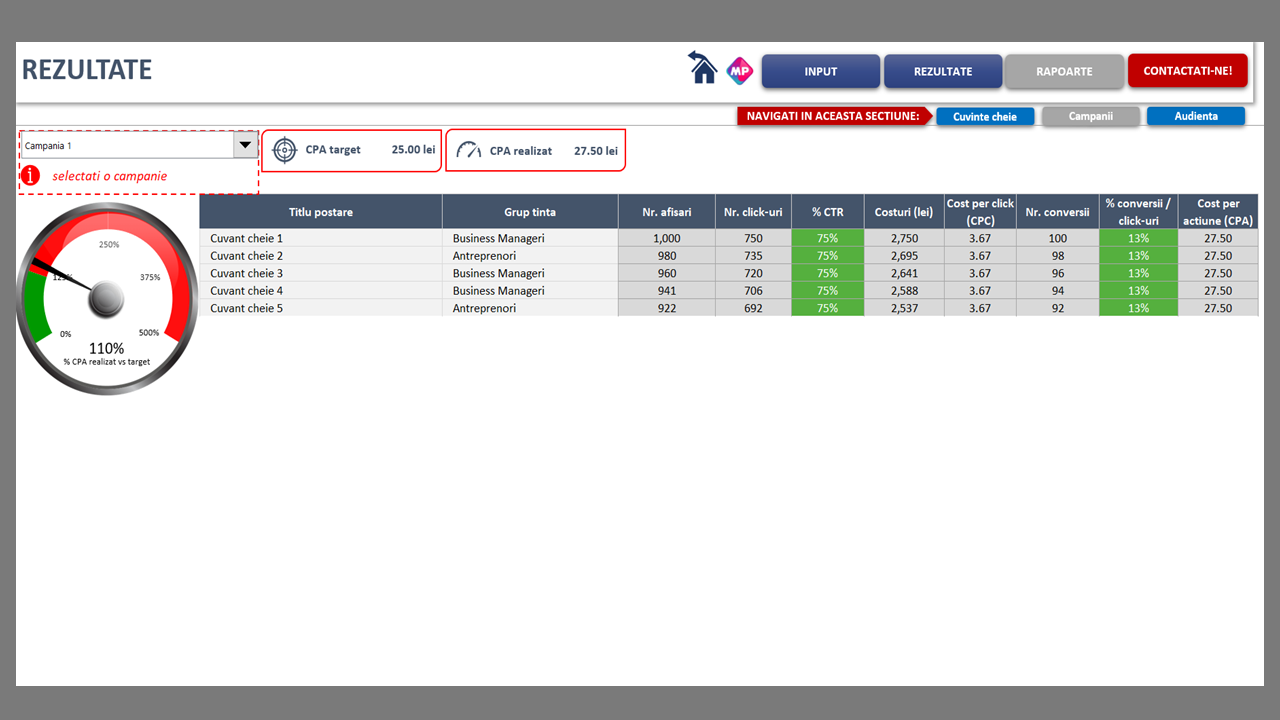
Task: Switch to the Audienta tab
Action: (x=1196, y=117)
